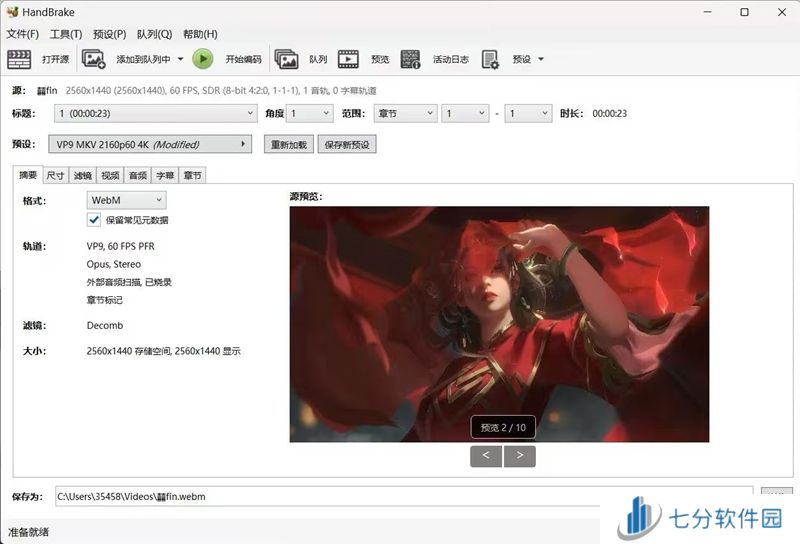Click the Decomb filter text

click(105, 326)
